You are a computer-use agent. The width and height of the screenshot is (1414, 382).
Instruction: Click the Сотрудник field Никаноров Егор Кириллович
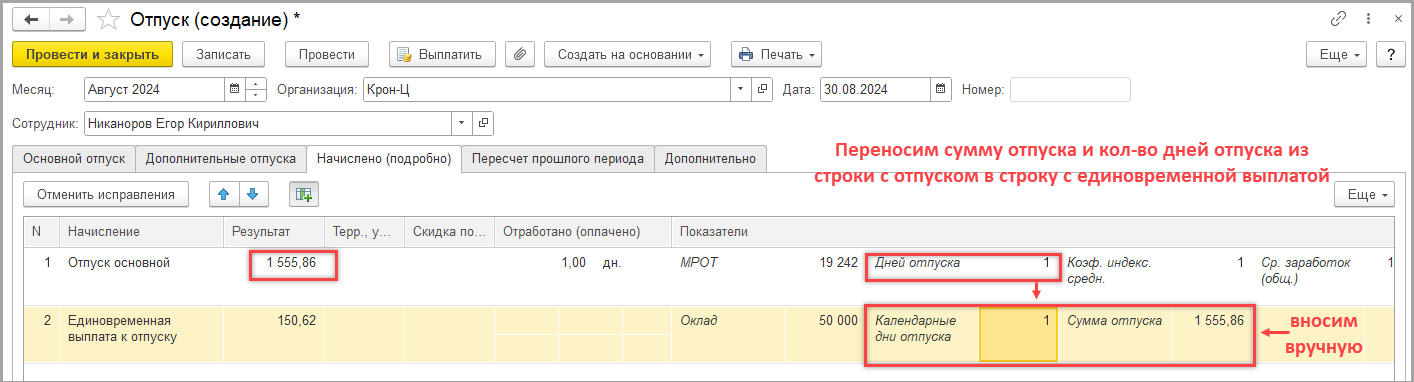pos(268,123)
